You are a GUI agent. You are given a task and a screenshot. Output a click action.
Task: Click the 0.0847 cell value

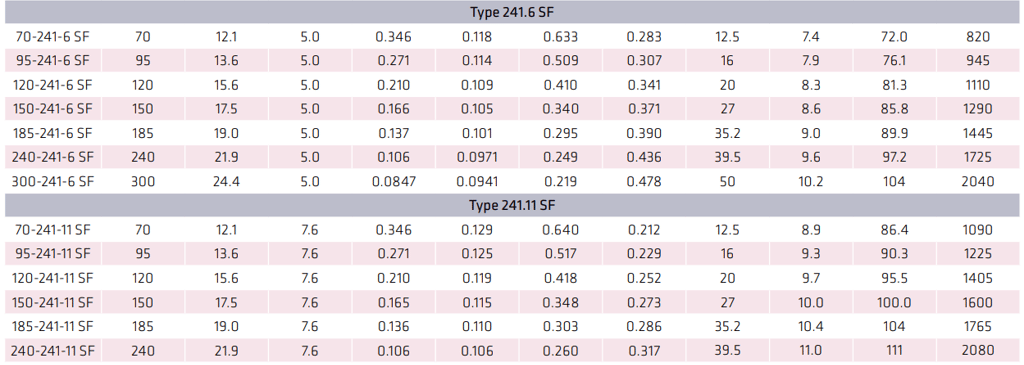point(393,182)
